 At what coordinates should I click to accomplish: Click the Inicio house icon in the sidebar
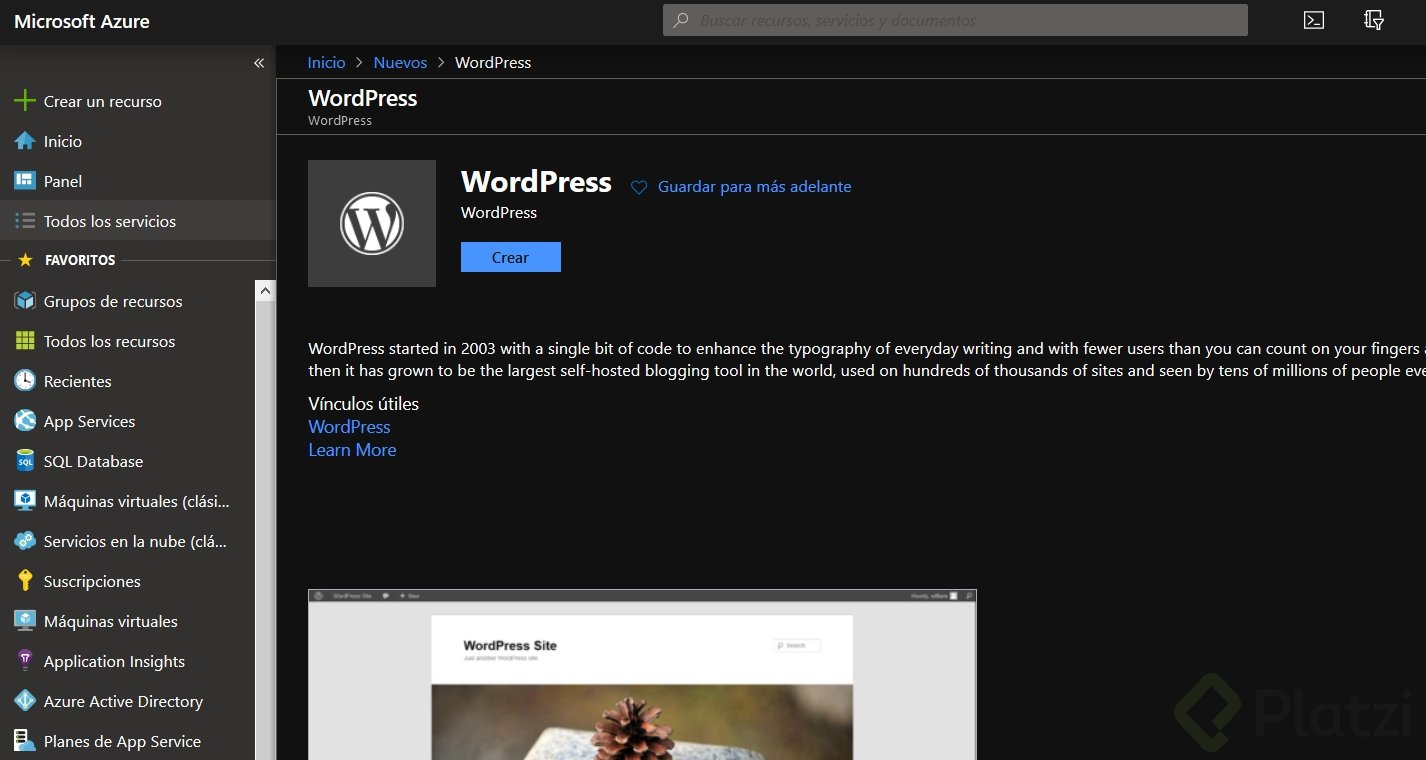[x=25, y=141]
